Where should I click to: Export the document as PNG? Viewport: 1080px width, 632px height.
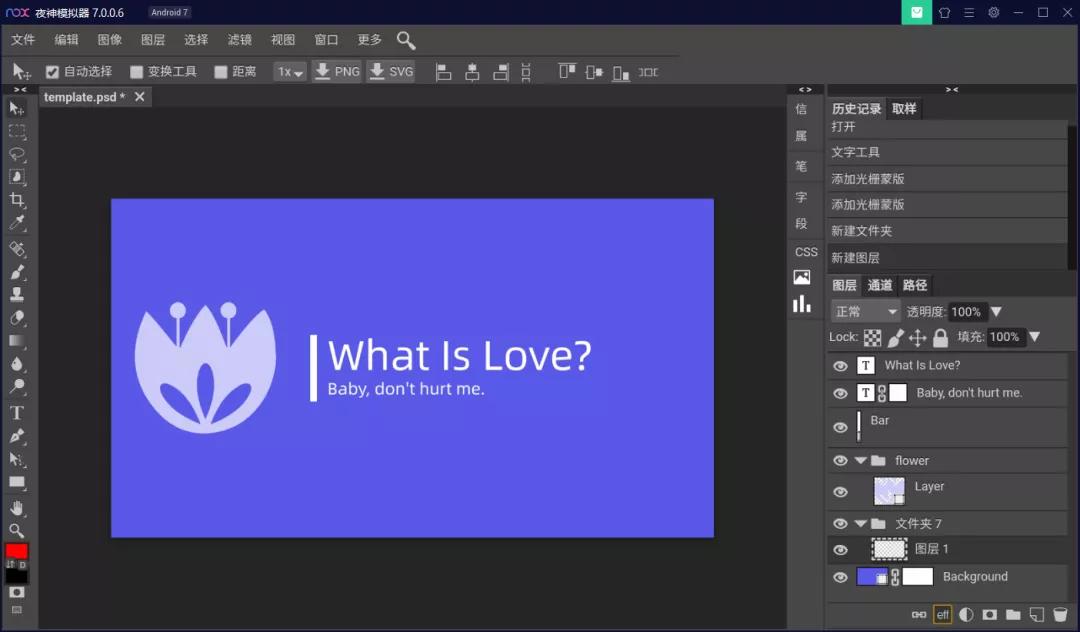(x=337, y=71)
